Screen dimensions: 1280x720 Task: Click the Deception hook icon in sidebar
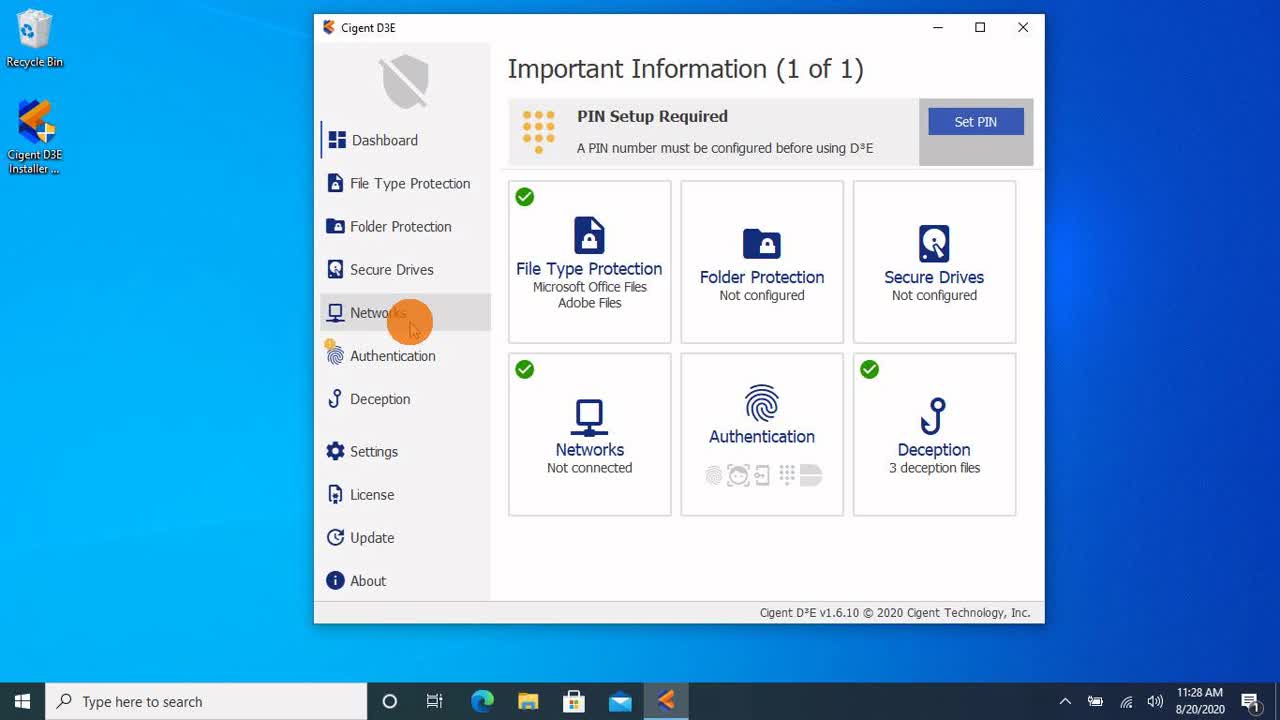point(335,398)
